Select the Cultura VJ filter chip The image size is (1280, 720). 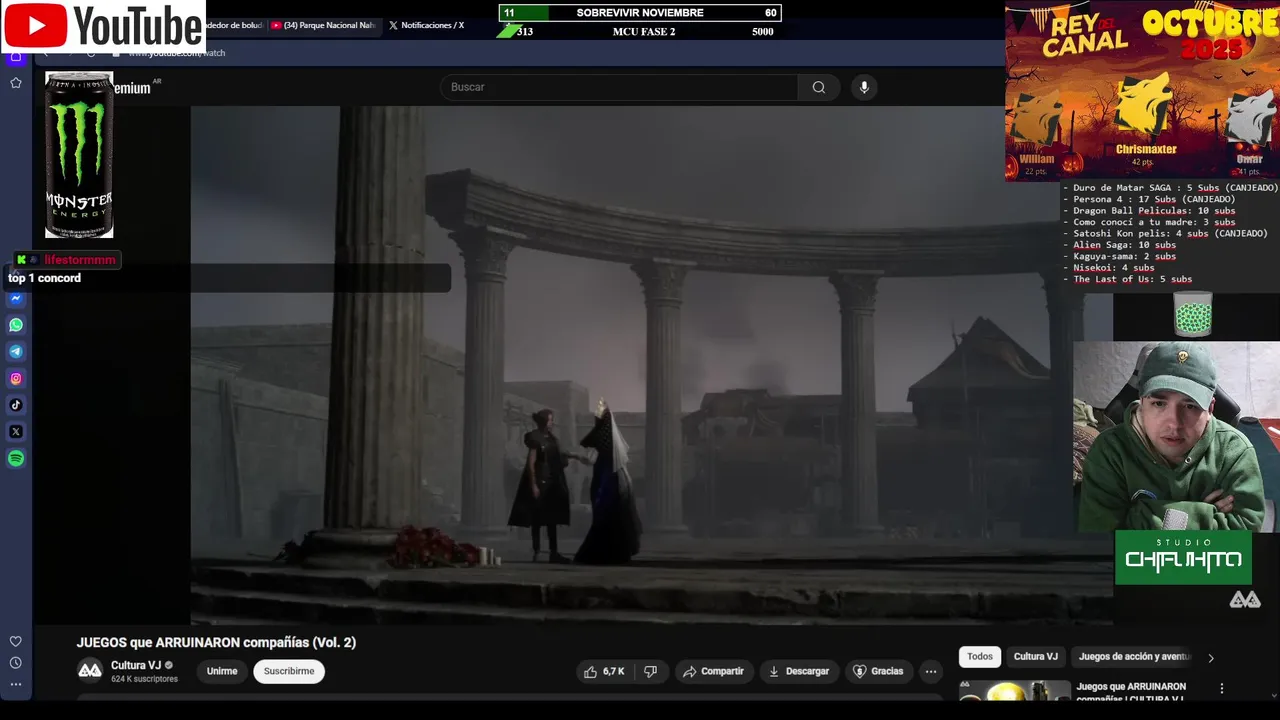coord(1036,657)
